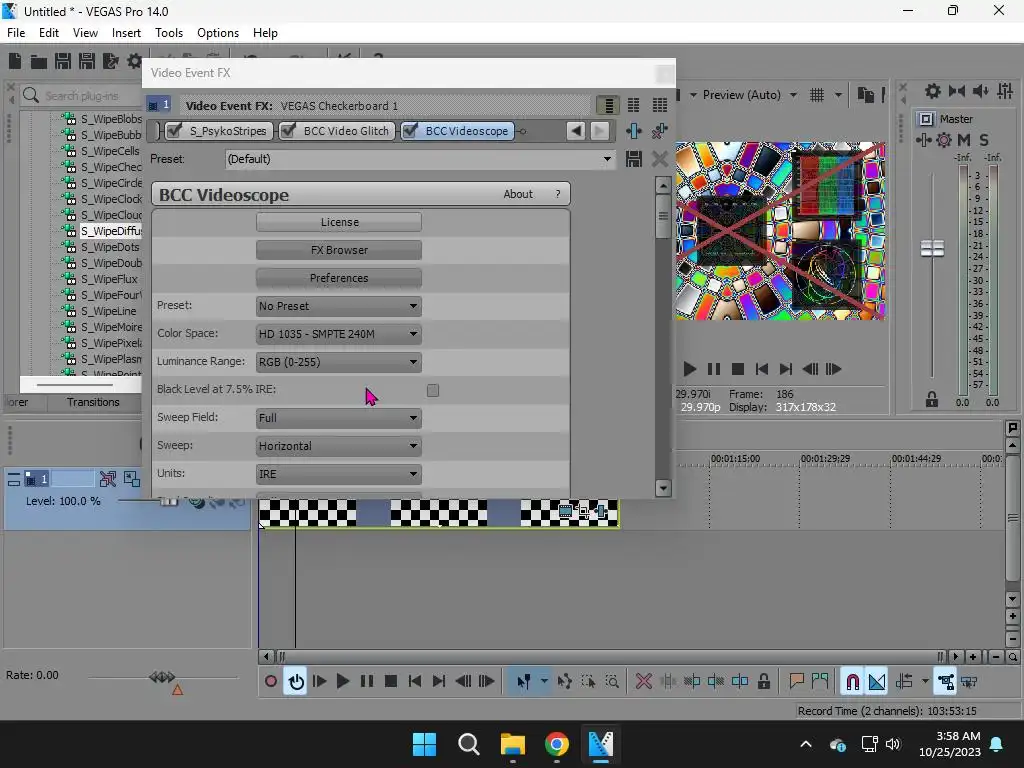This screenshot has width=1024, height=768.
Task: Toggle S_PsykoStripes effect checkbox
Action: click(x=174, y=131)
